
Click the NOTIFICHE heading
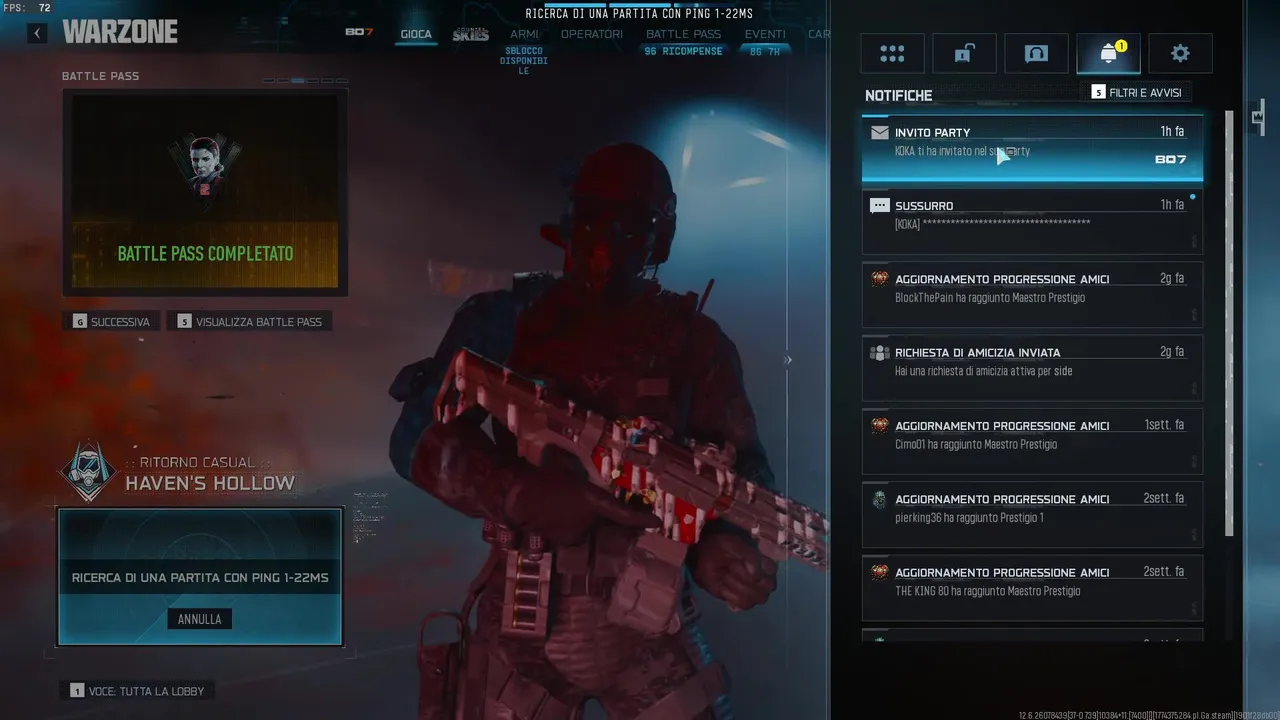pos(898,96)
